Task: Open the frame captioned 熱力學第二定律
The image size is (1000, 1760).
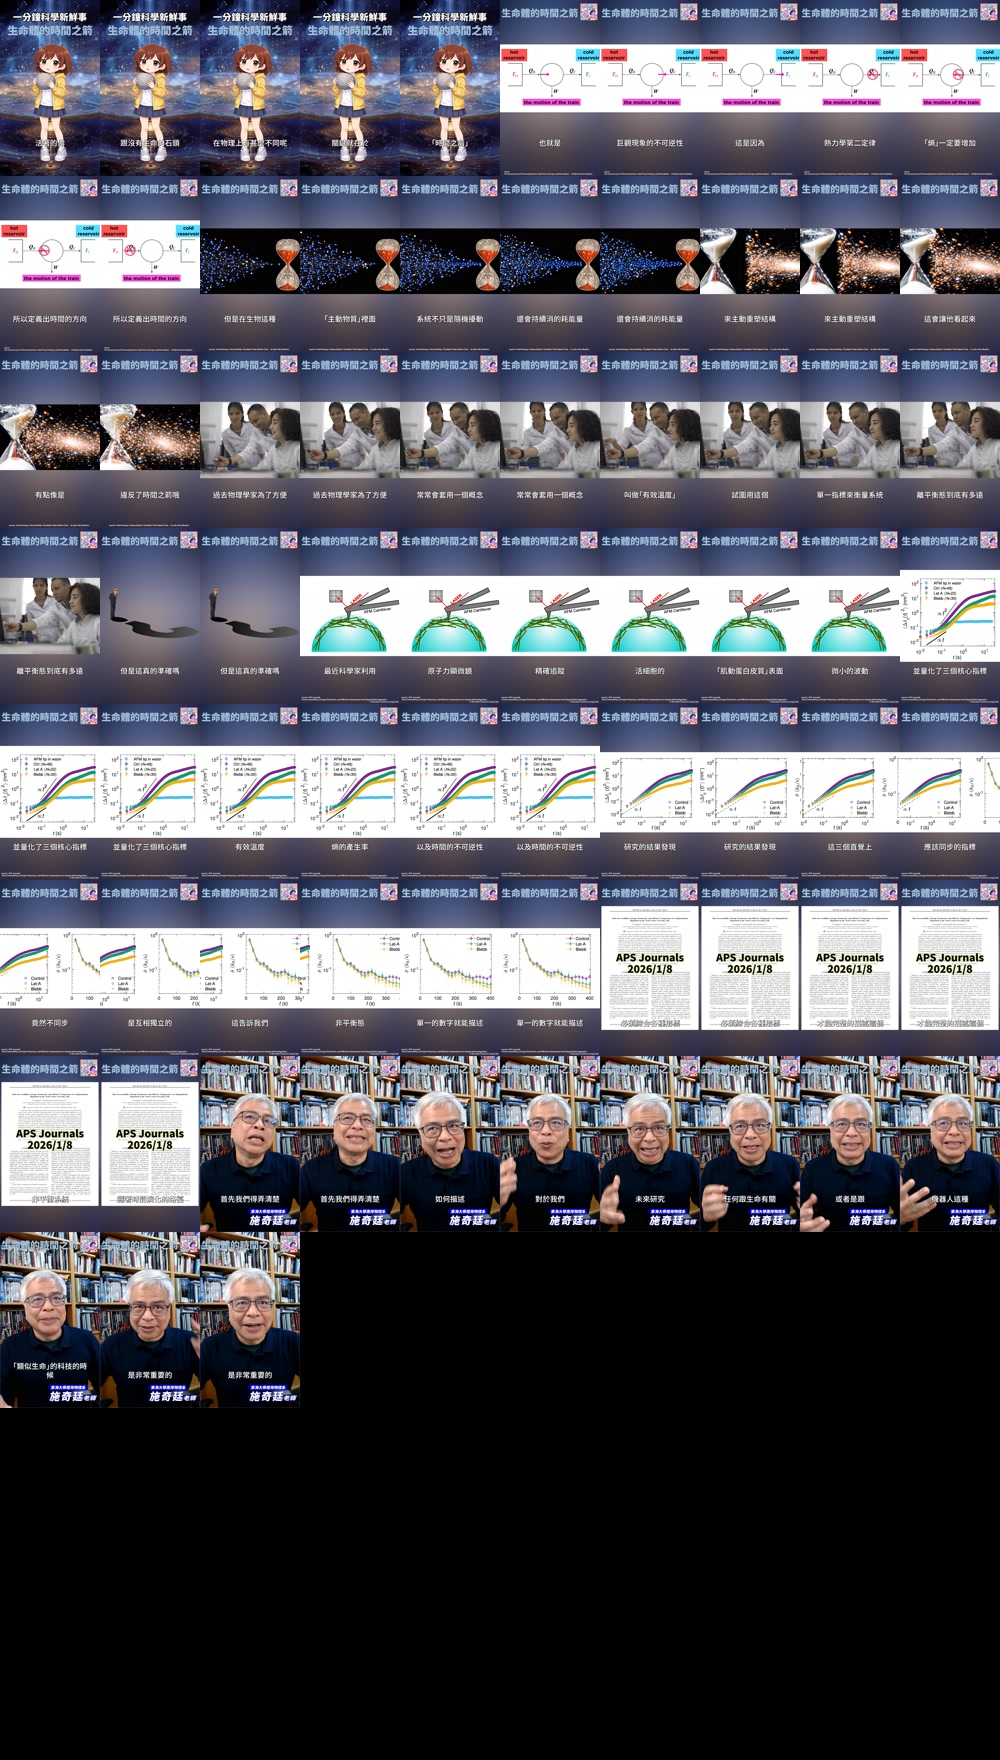Action: click(x=850, y=88)
